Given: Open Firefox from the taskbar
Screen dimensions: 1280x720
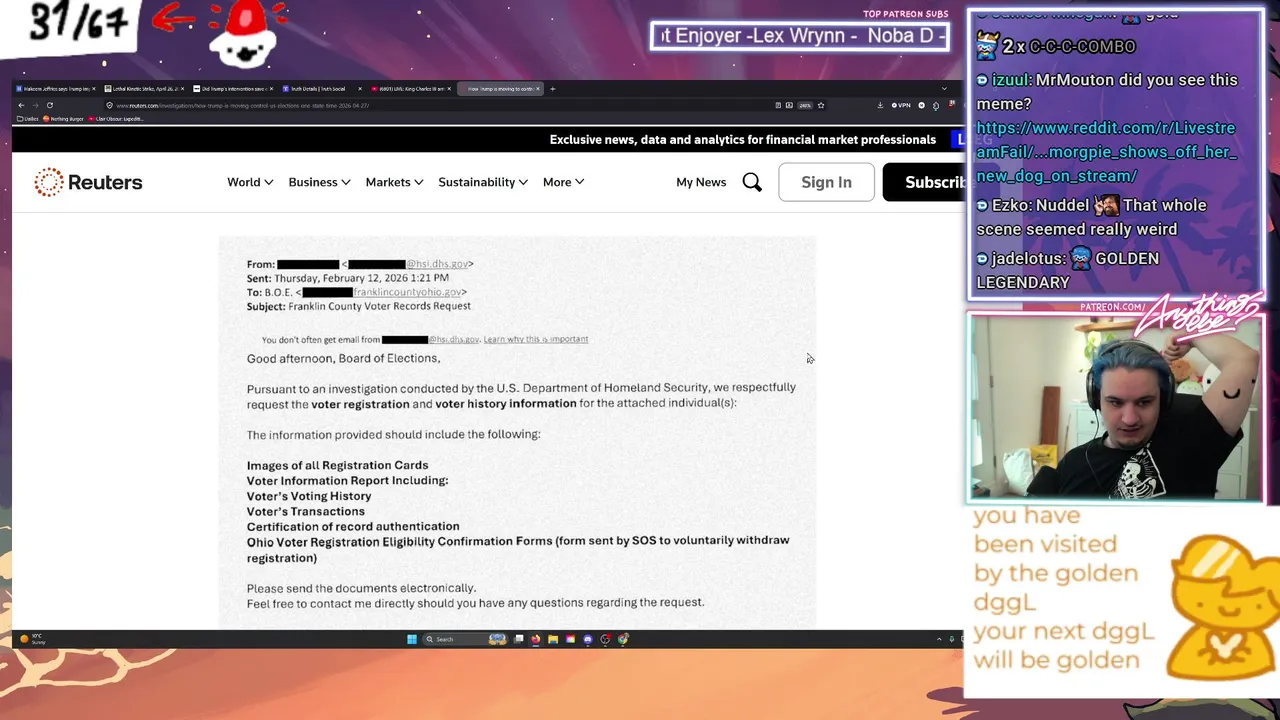Looking at the screenshot, I should [536, 639].
